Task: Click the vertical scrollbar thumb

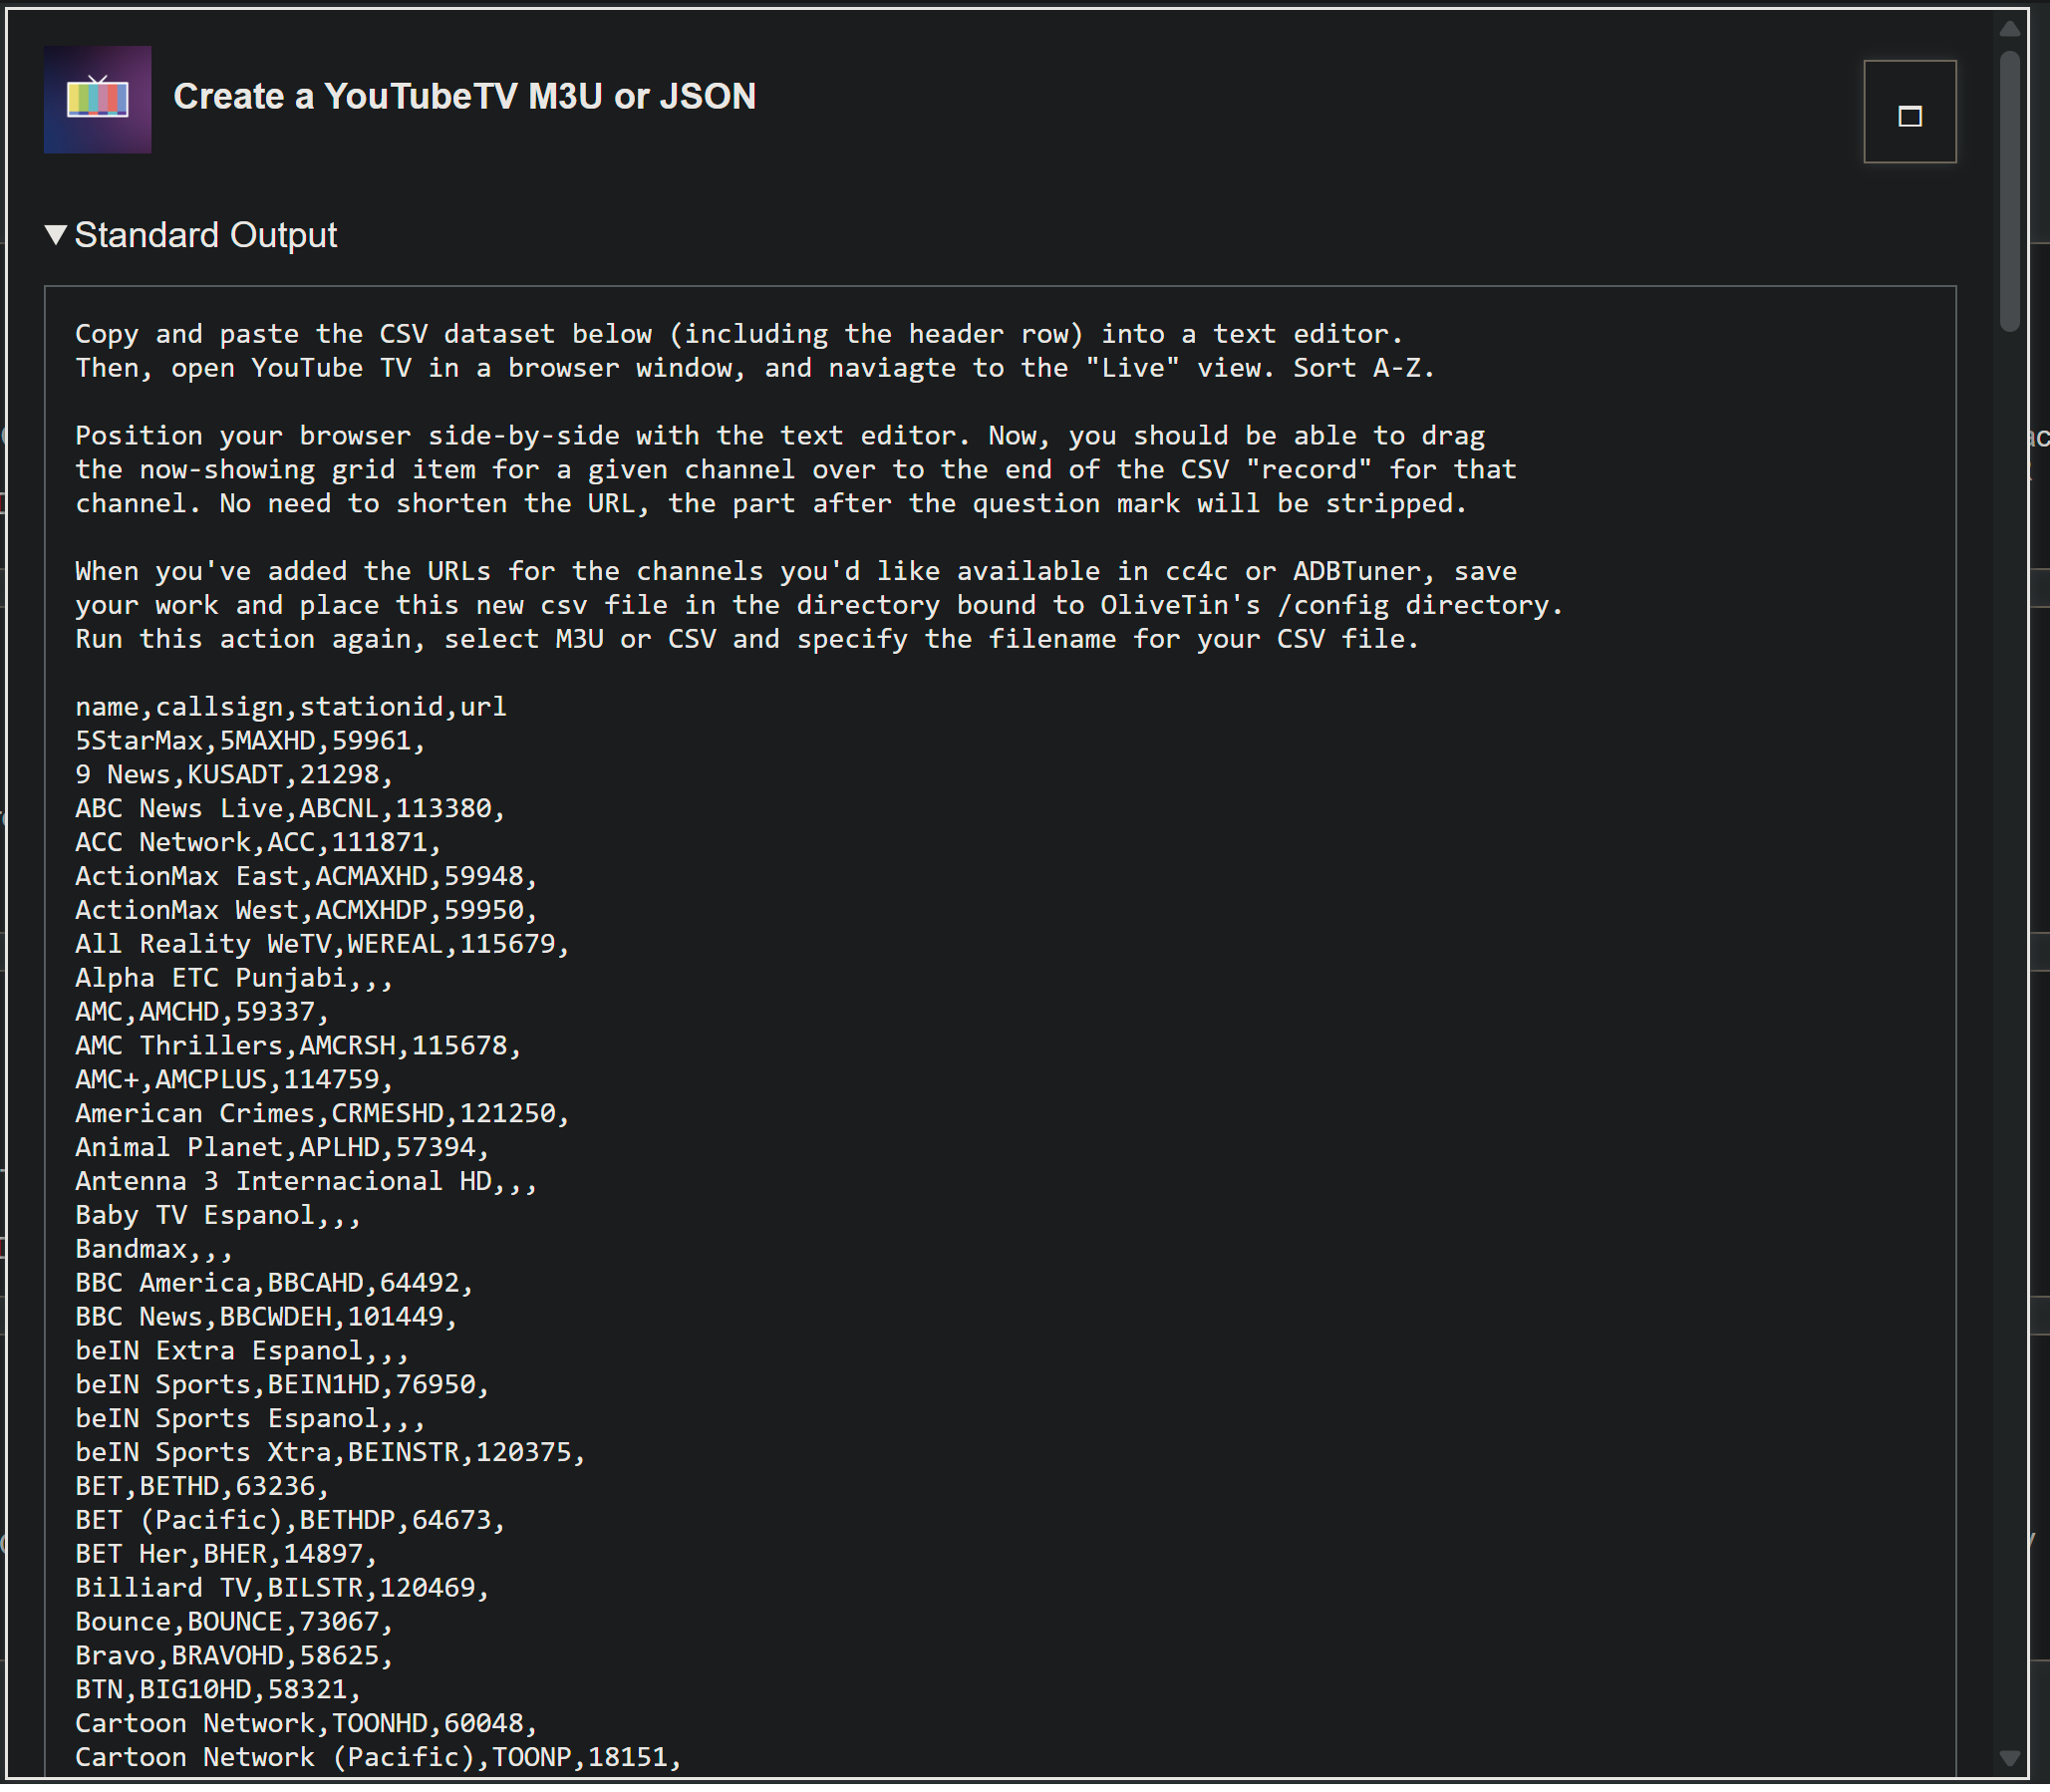Action: click(x=2009, y=190)
